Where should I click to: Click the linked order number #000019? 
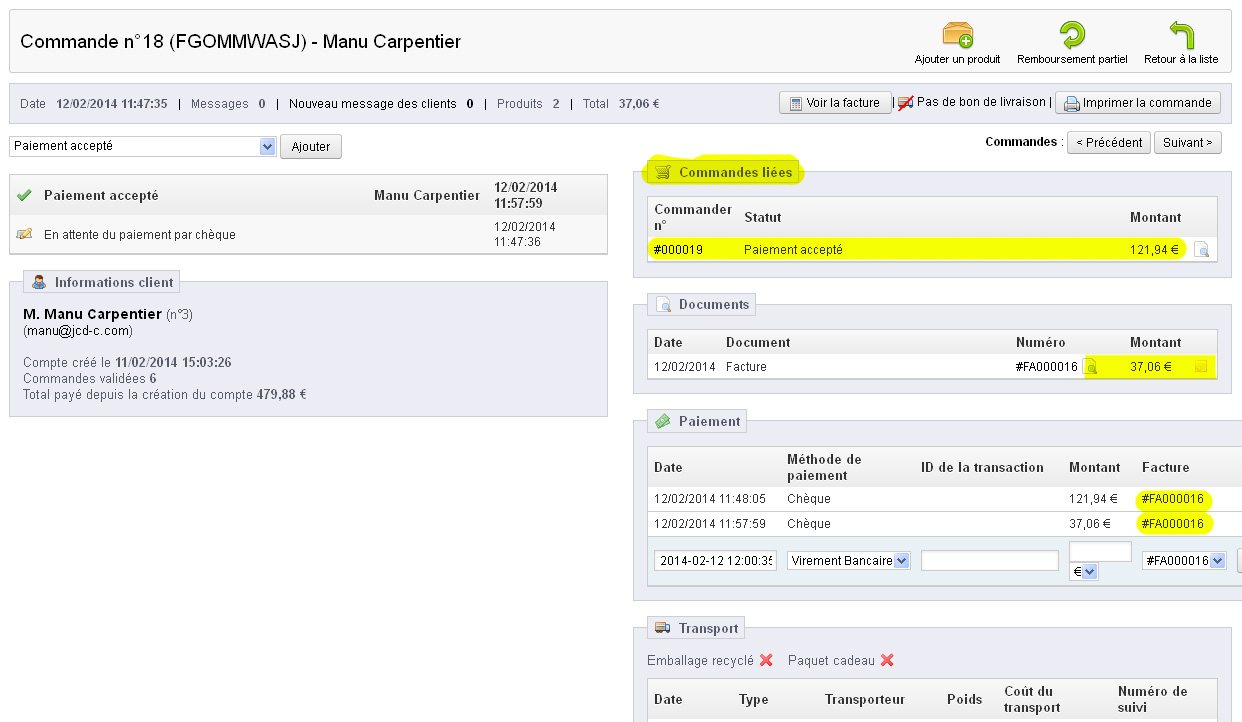[679, 250]
